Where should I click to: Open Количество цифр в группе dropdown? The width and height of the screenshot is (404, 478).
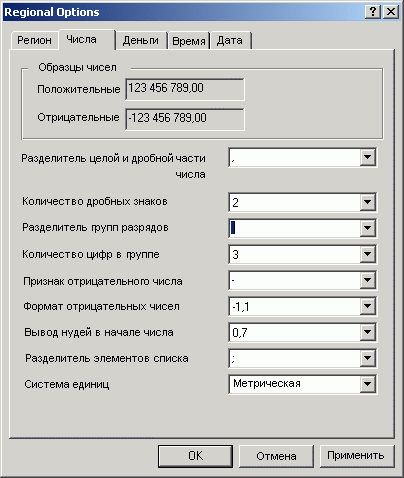pos(367,254)
